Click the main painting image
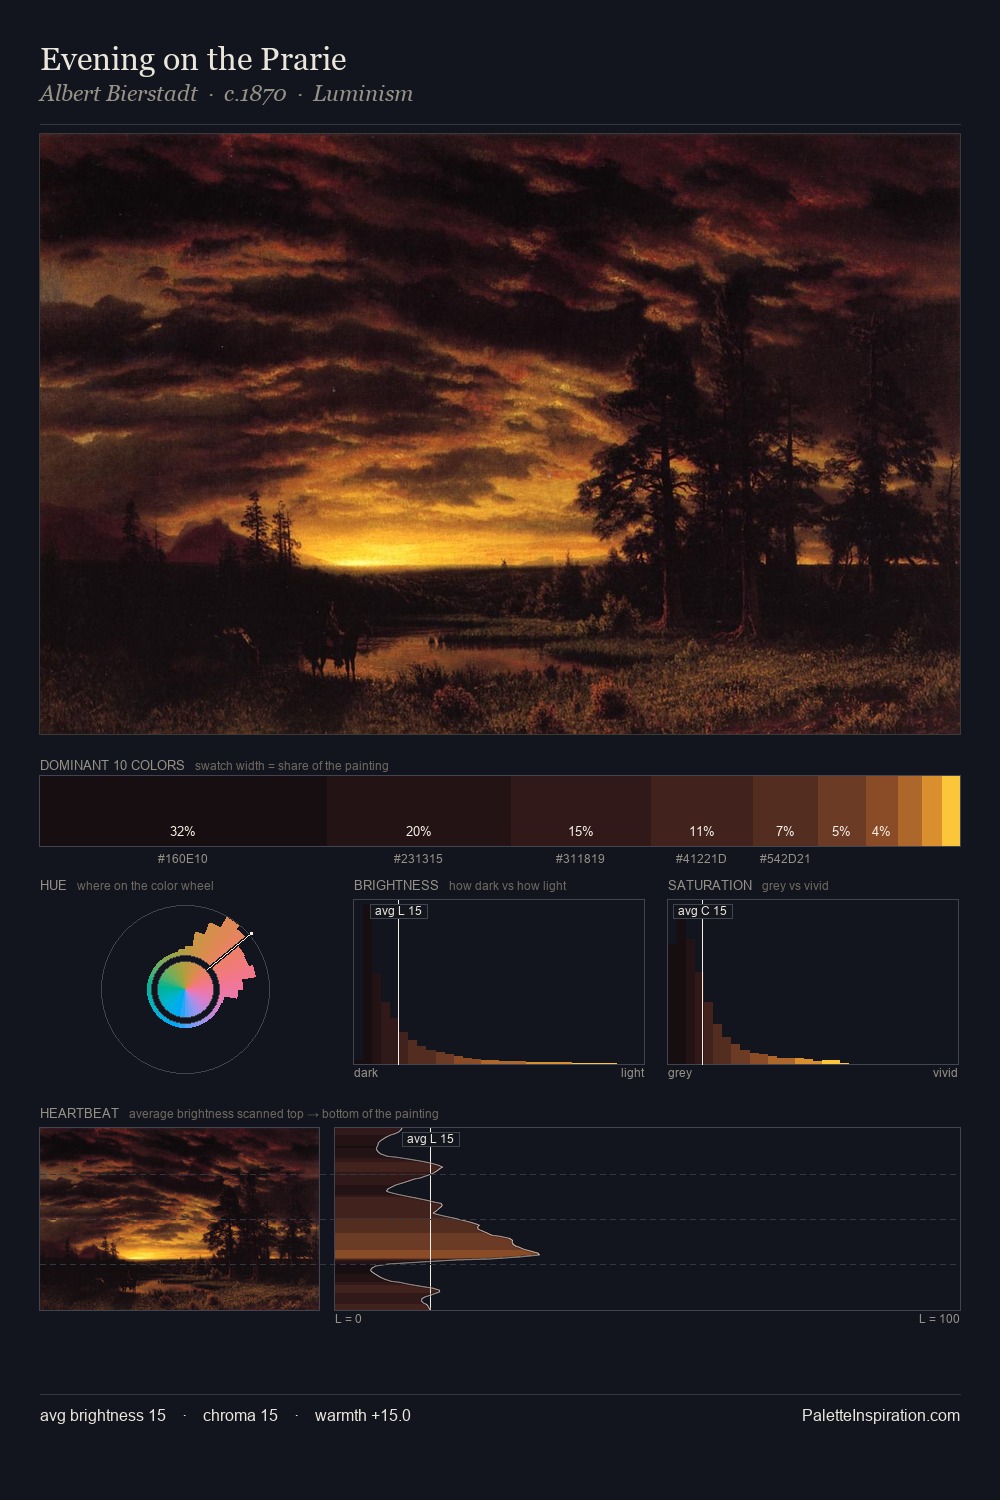This screenshot has width=1000, height=1500. [500, 434]
